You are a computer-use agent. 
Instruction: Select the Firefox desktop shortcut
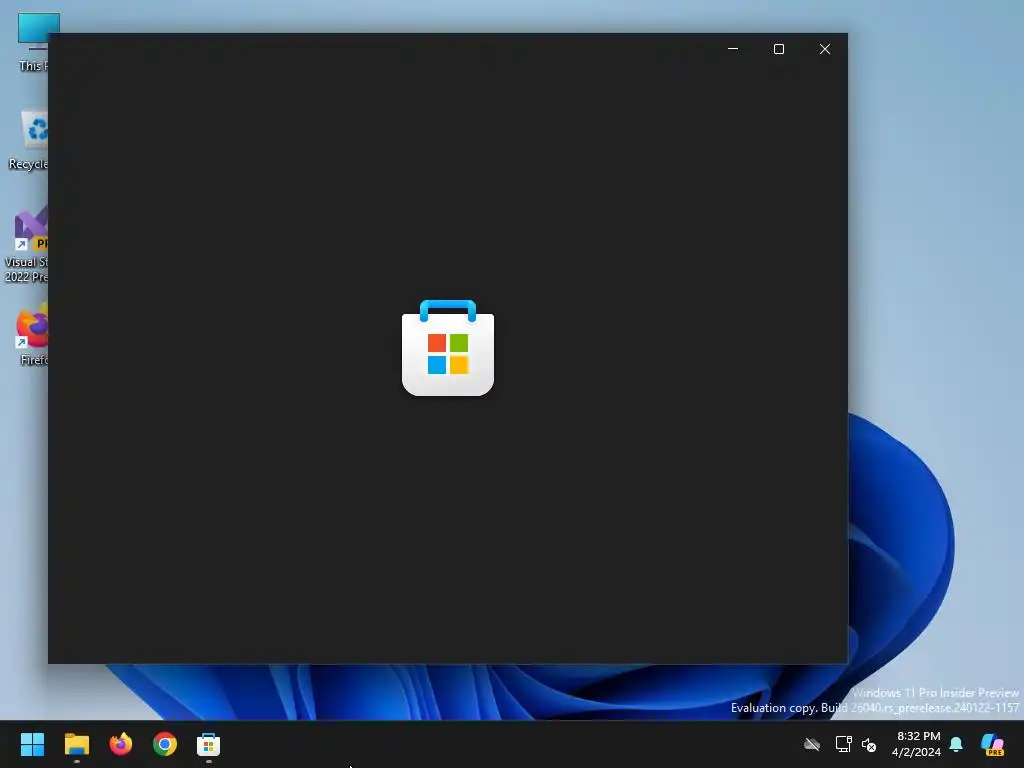[x=33, y=334]
